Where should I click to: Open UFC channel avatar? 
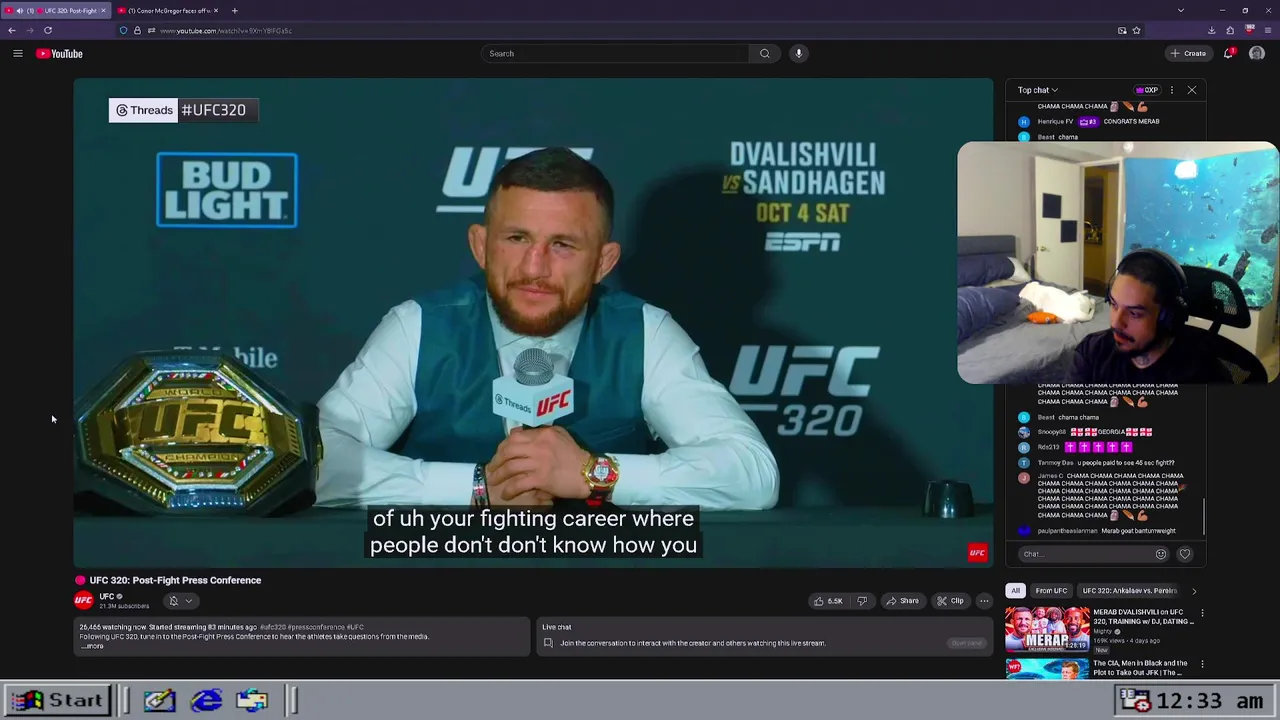tap(84, 600)
